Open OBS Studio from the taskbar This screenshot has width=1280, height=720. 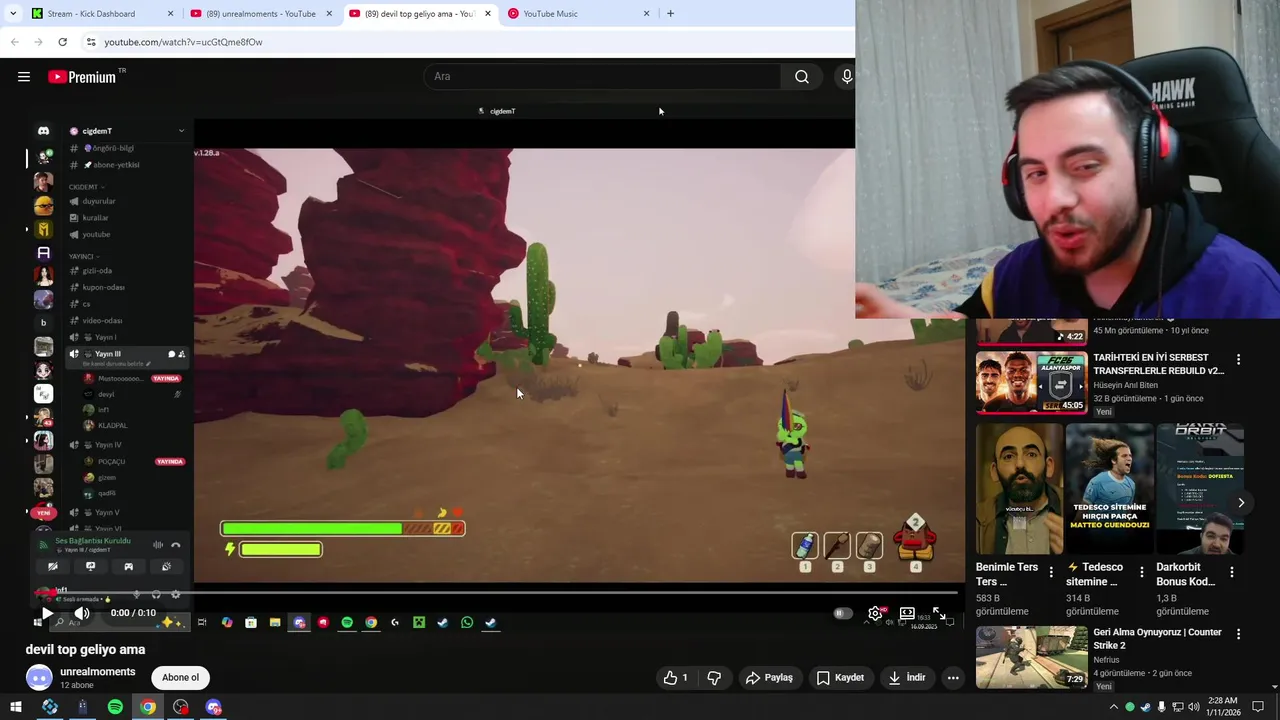[x=180, y=707]
